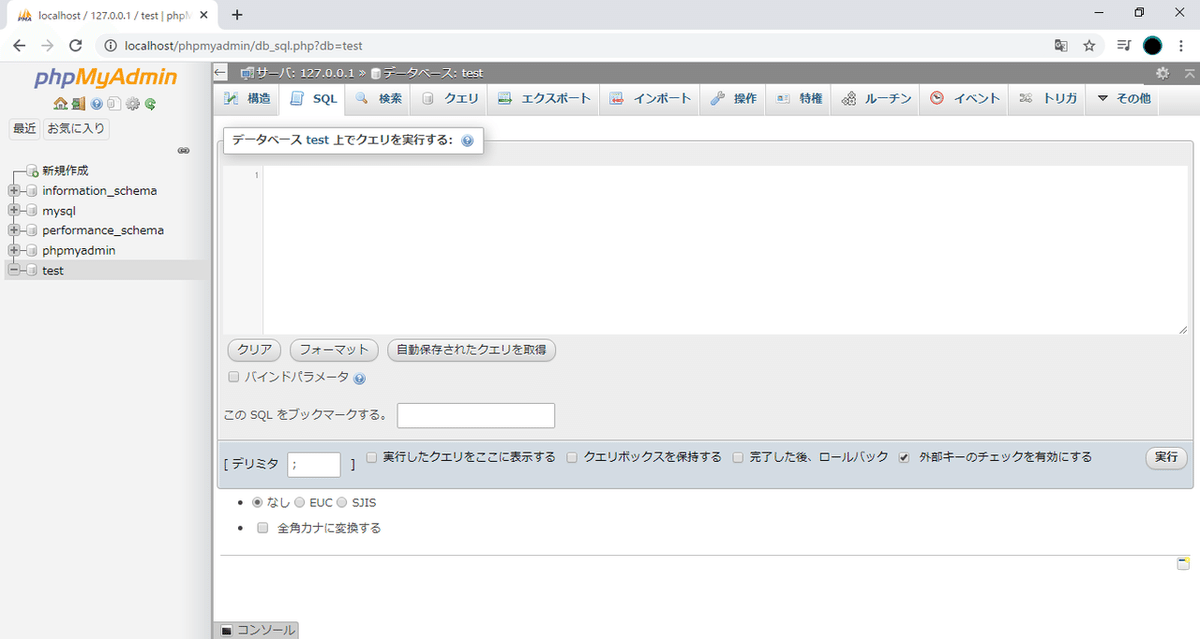1200x639 pixels.
Task: Open the 構造 tab
Action: pos(246,98)
